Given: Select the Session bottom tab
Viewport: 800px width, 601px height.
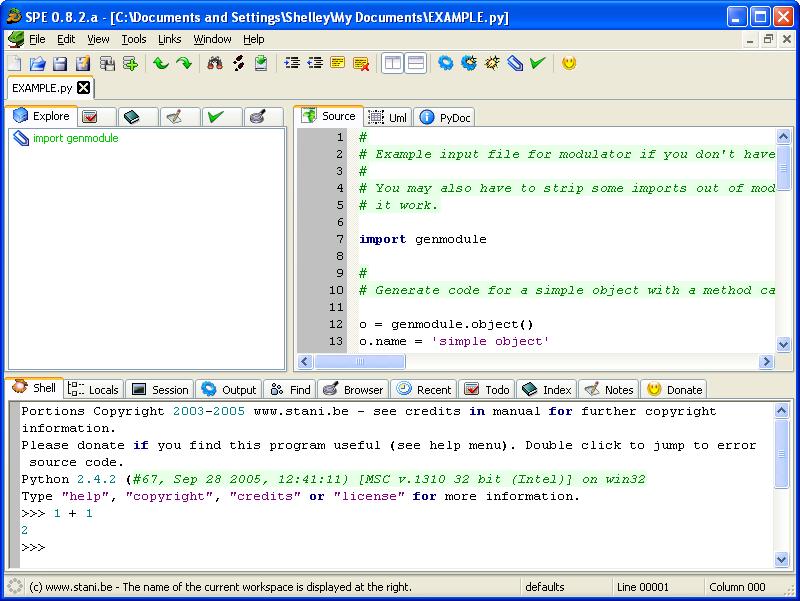Looking at the screenshot, I should [160, 390].
